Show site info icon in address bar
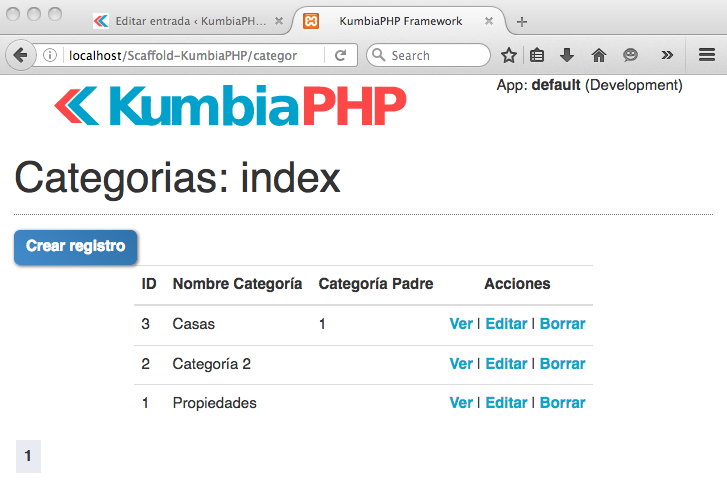The image size is (727, 493). pos(50,56)
